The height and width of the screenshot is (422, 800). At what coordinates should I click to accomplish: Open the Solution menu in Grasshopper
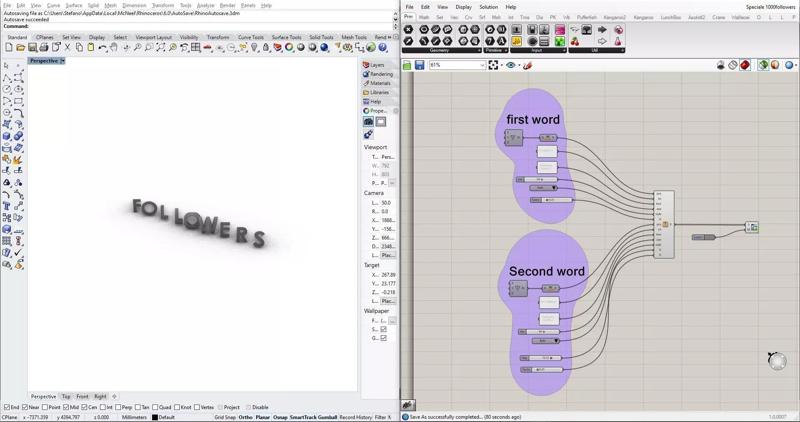coord(488,7)
